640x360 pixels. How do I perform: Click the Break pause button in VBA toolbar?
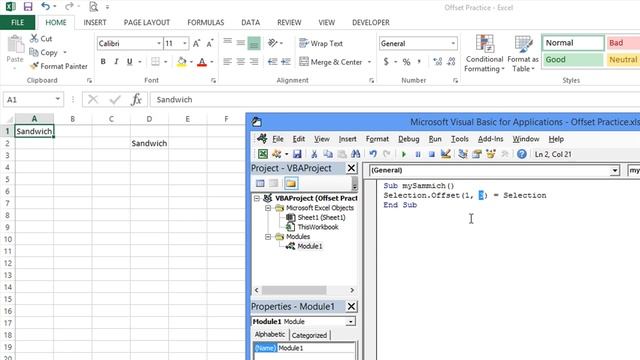click(x=418, y=154)
